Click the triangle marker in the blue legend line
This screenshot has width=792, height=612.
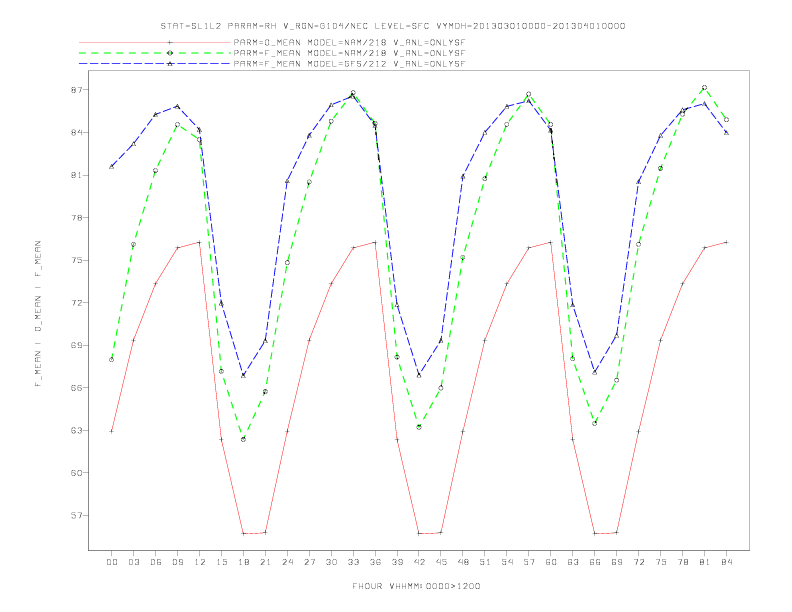170,64
